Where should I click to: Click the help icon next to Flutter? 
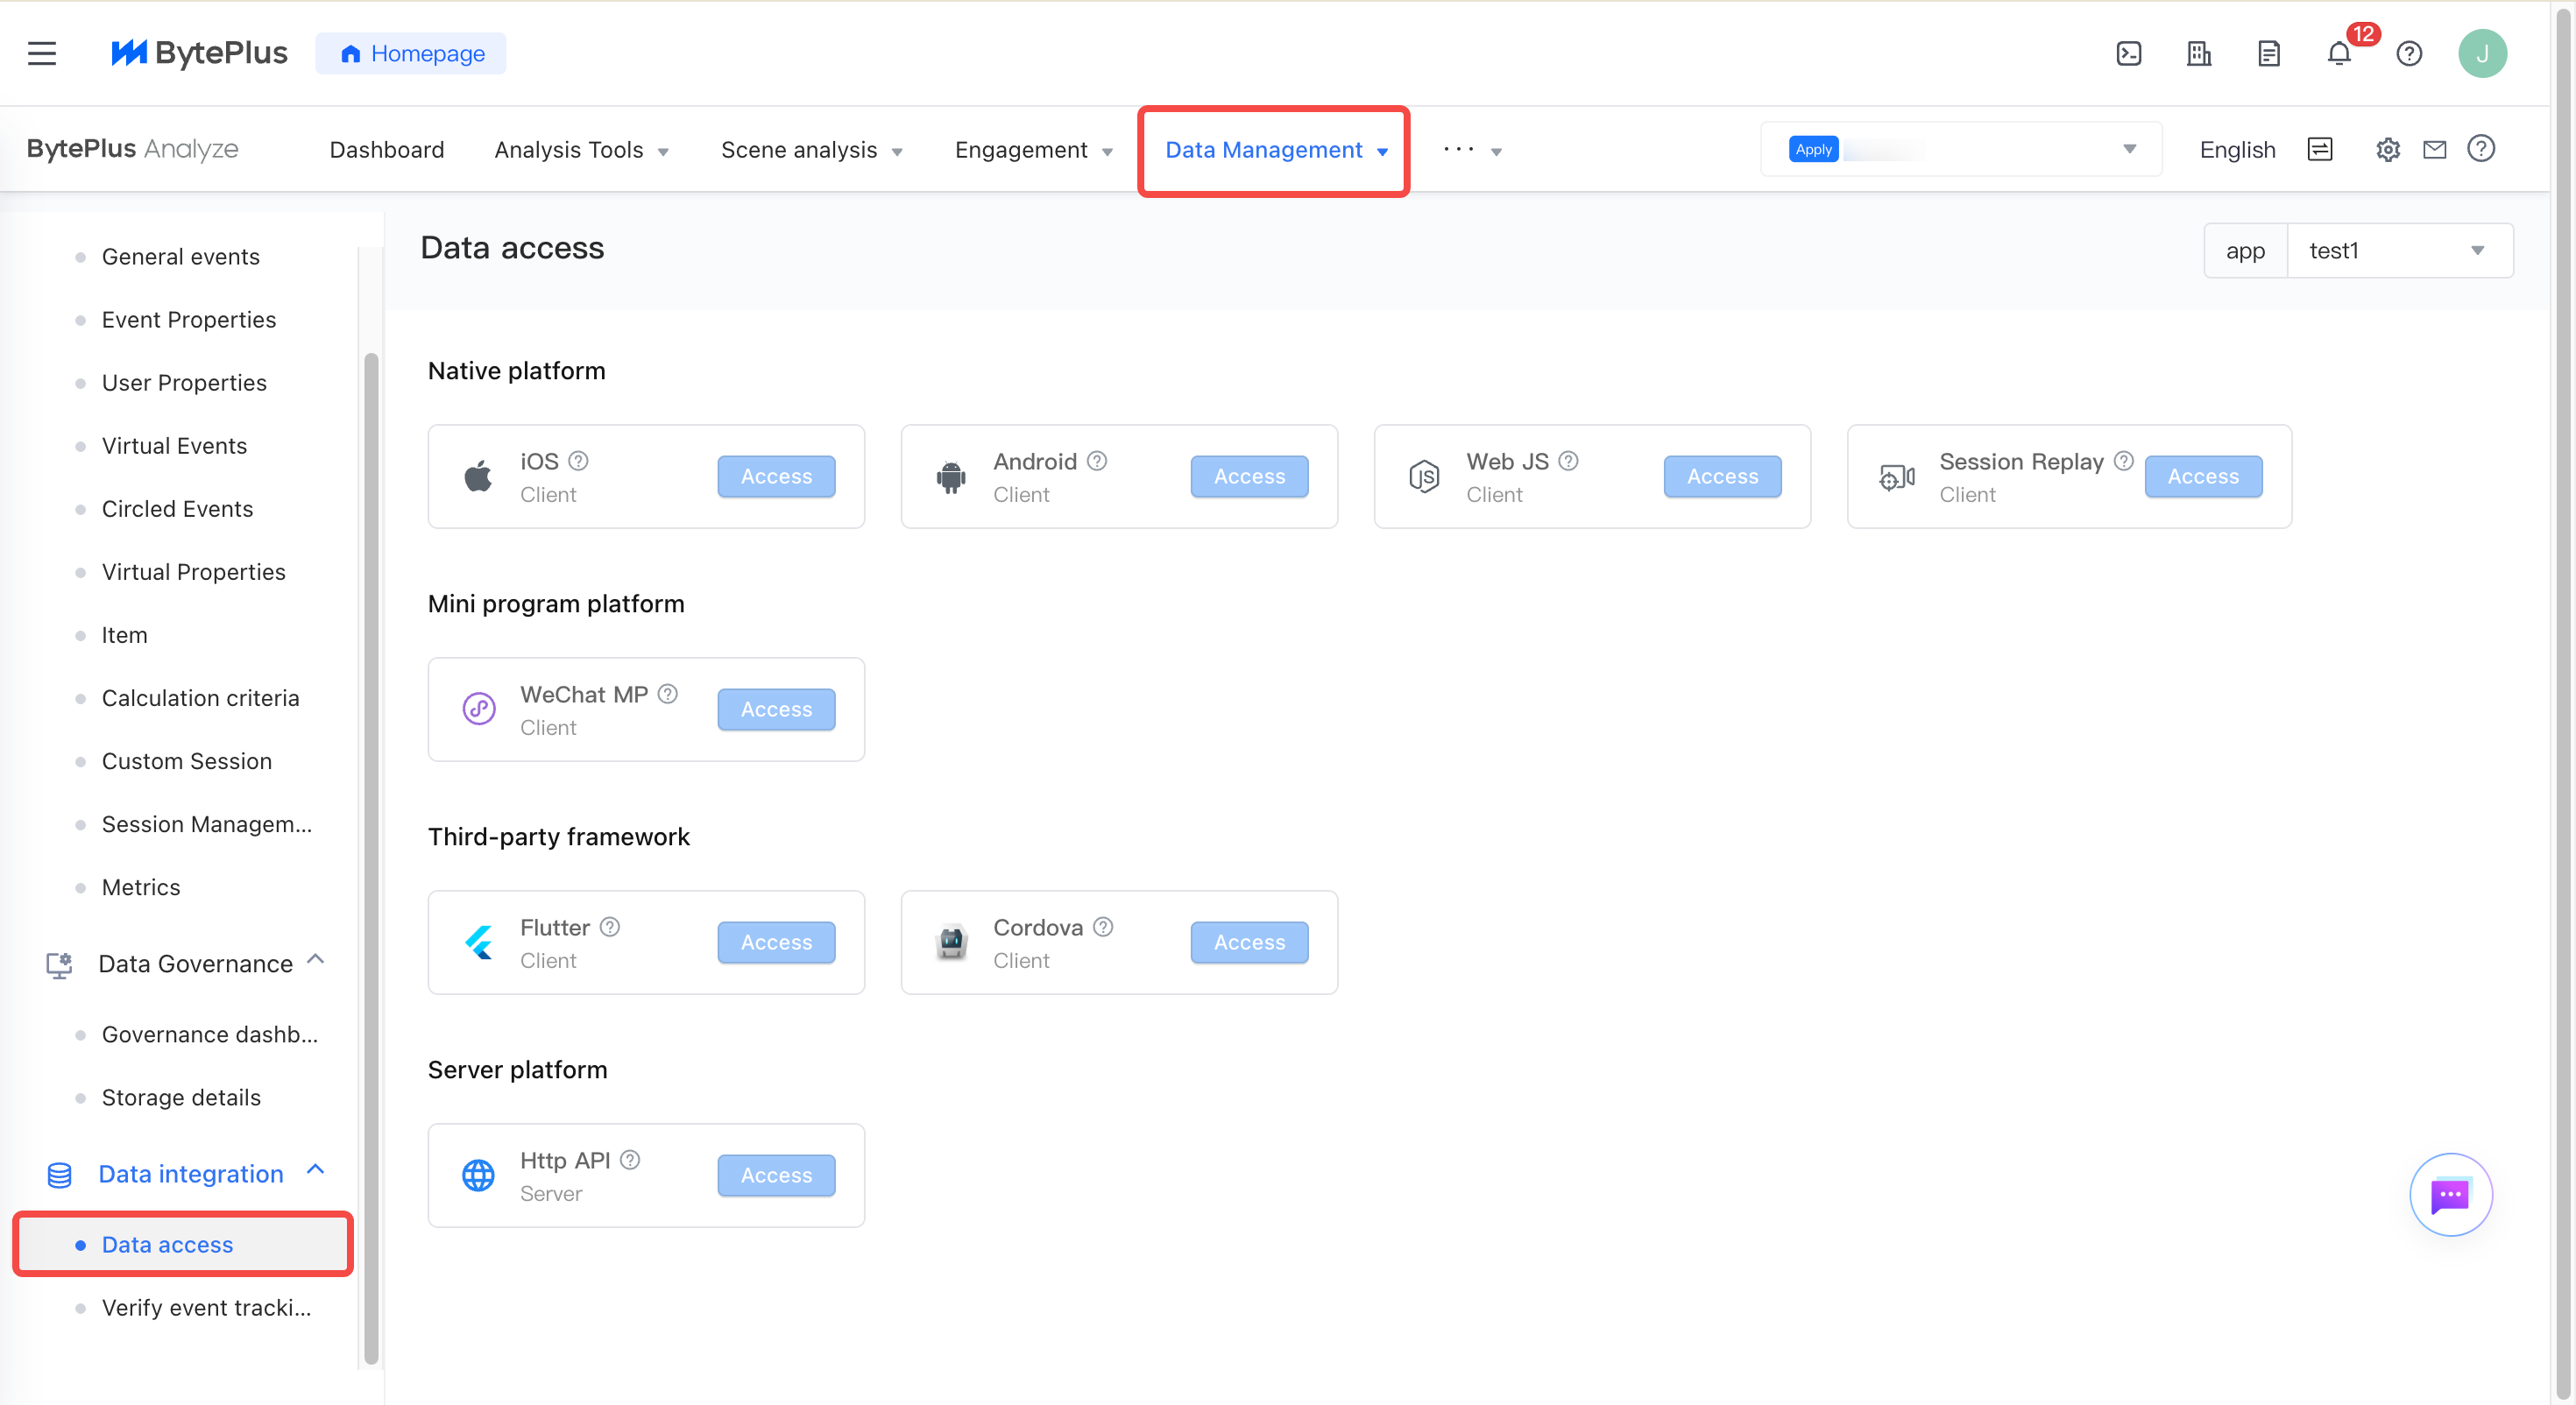(x=610, y=927)
